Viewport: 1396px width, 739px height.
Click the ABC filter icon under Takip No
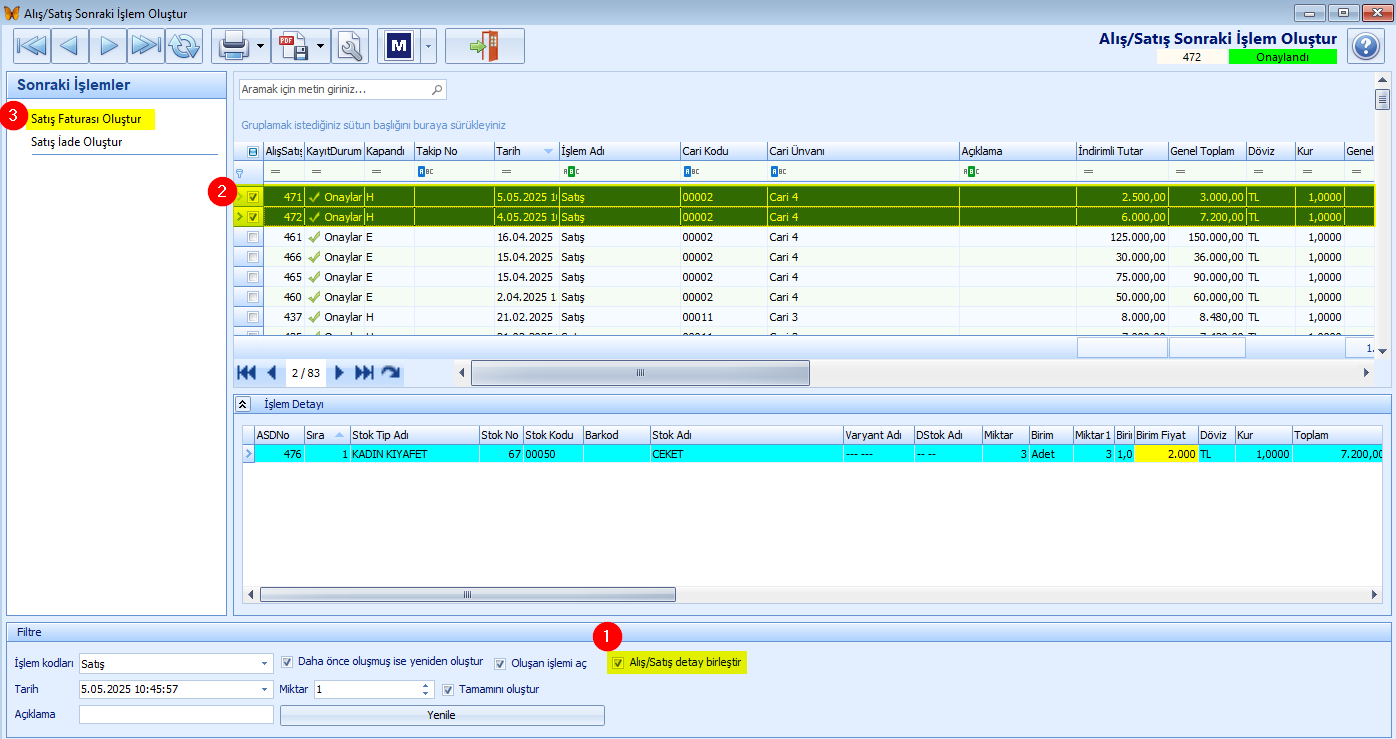click(425, 171)
